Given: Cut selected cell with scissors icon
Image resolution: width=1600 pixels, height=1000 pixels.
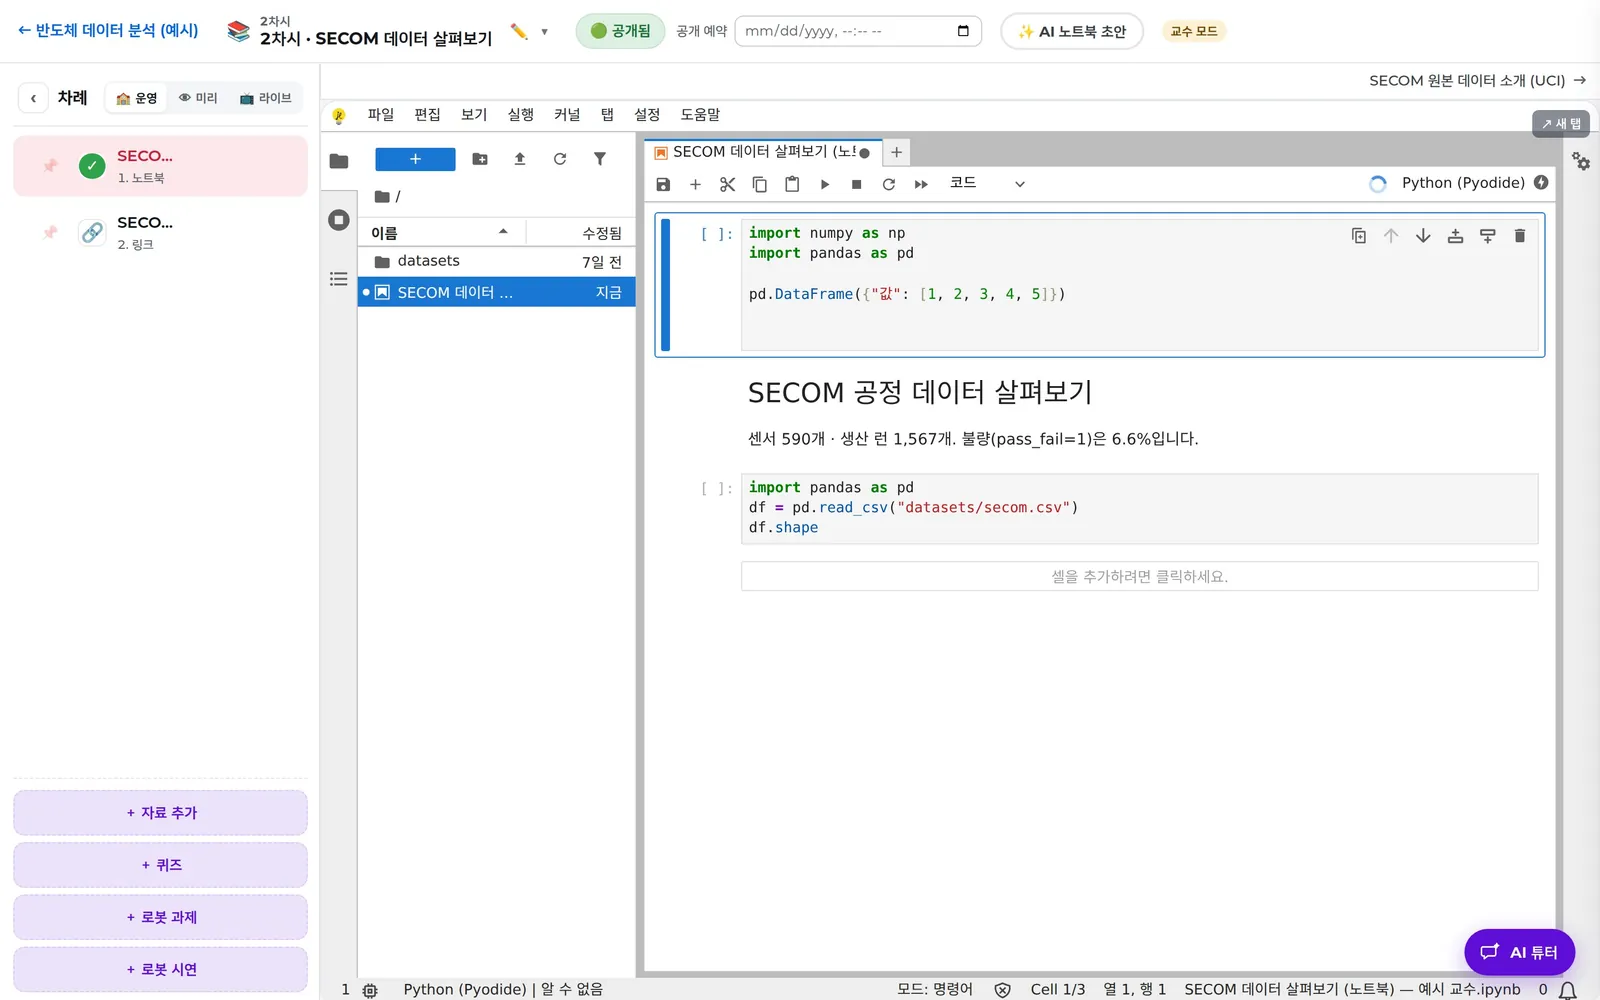Looking at the screenshot, I should (x=727, y=184).
